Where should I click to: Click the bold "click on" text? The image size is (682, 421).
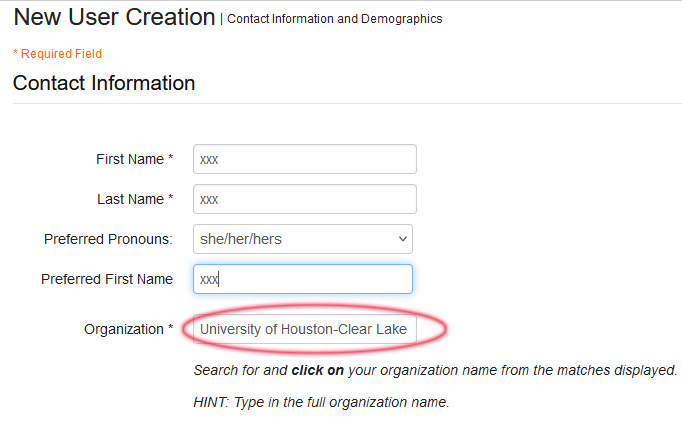[x=317, y=370]
